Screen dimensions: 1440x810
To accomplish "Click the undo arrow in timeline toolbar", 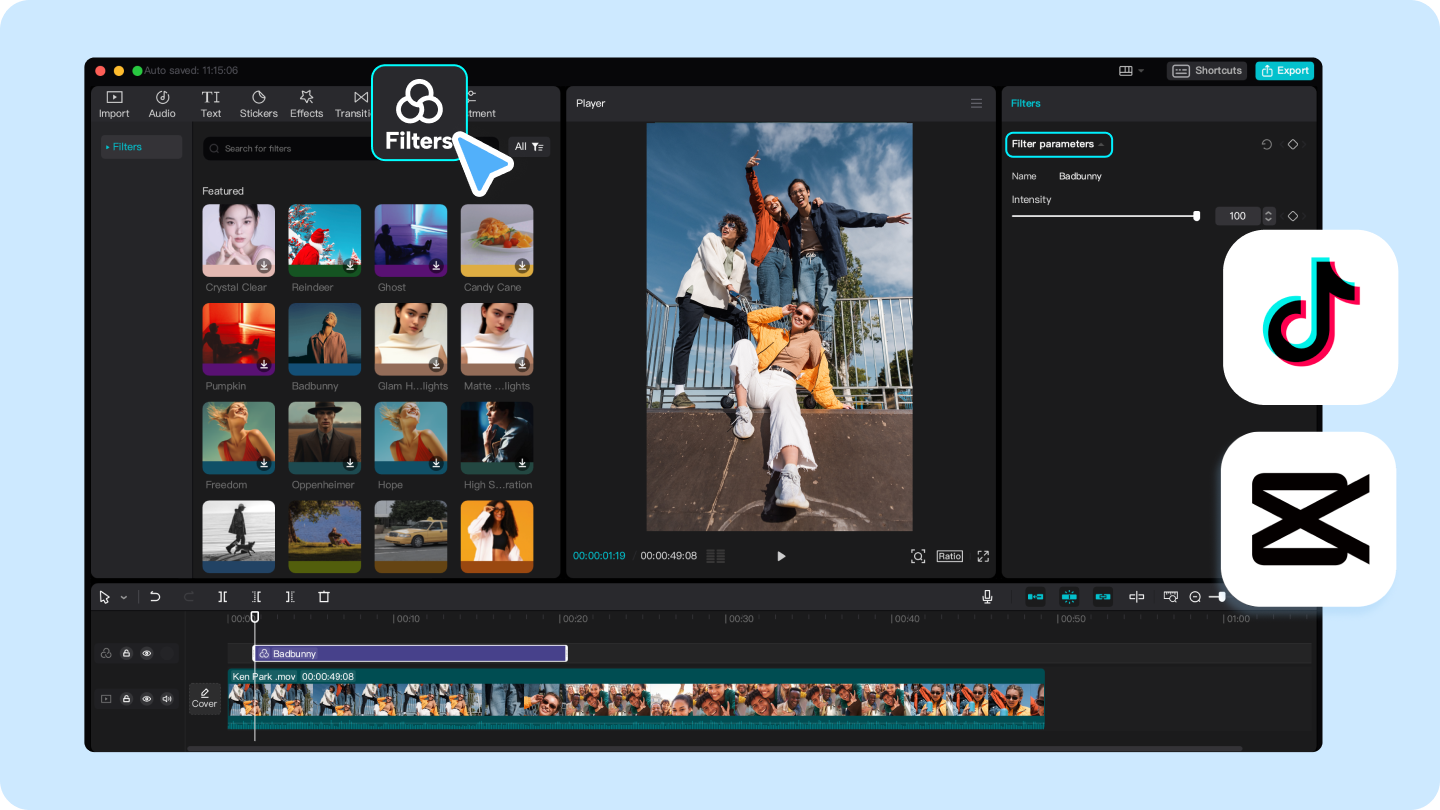I will pos(155,597).
